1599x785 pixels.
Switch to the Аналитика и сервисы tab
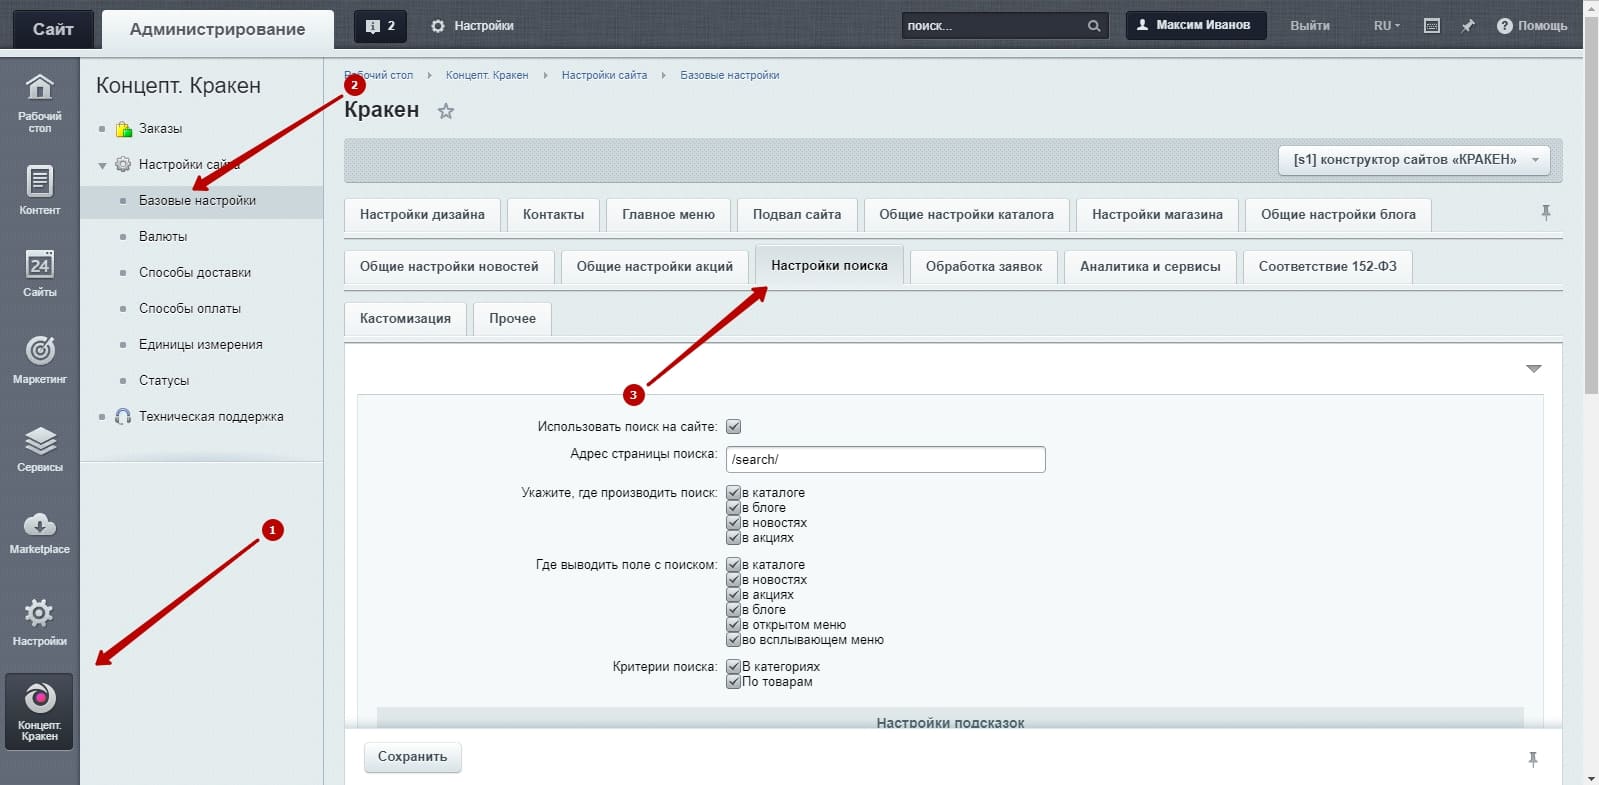point(1150,266)
